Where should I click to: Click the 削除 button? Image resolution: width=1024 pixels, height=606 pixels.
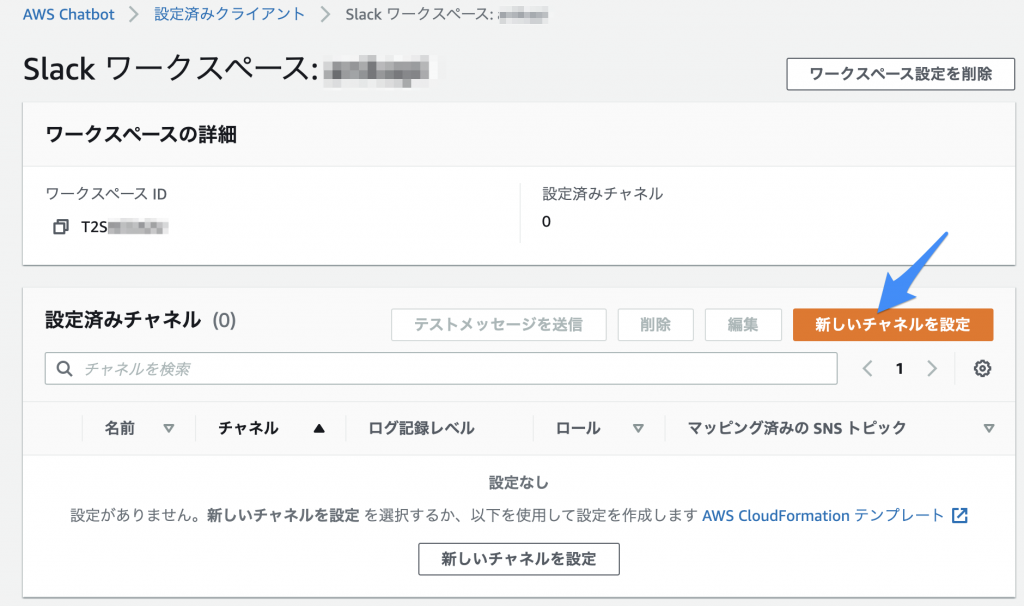point(655,325)
